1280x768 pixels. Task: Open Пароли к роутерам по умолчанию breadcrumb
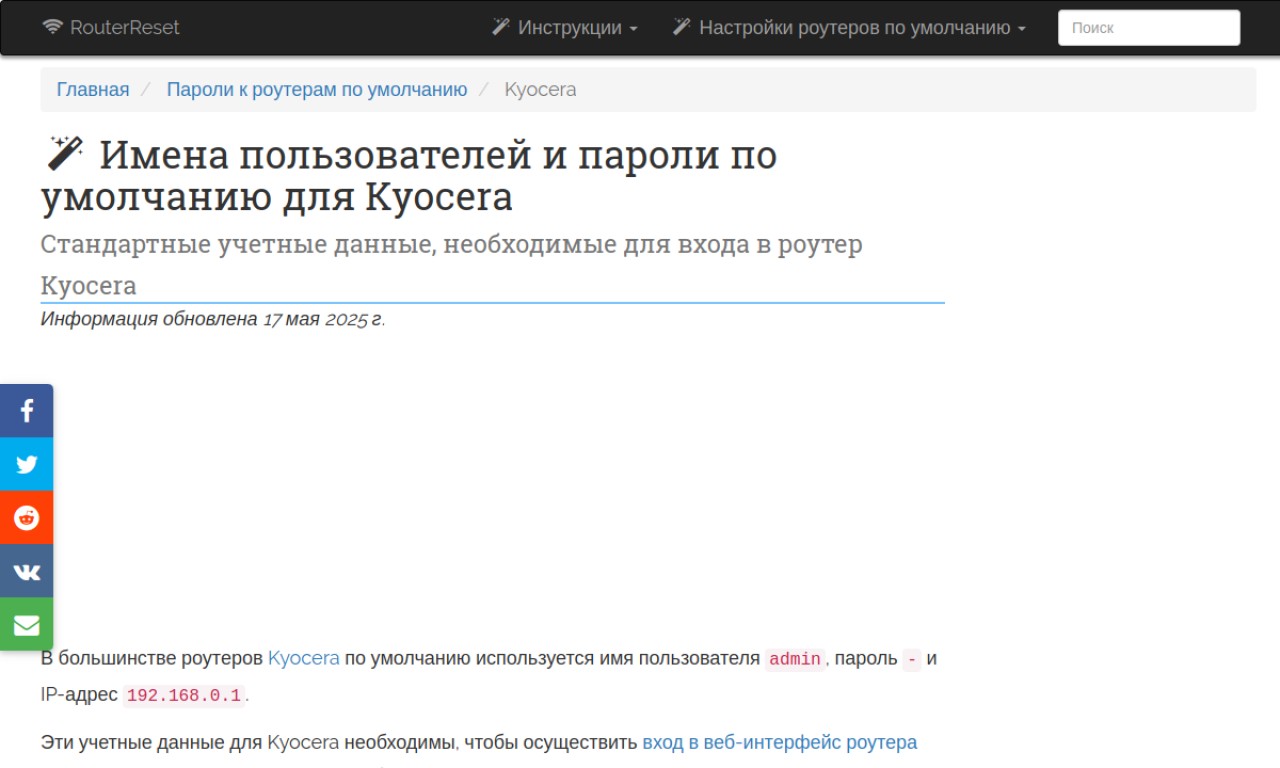pyautogui.click(x=317, y=89)
